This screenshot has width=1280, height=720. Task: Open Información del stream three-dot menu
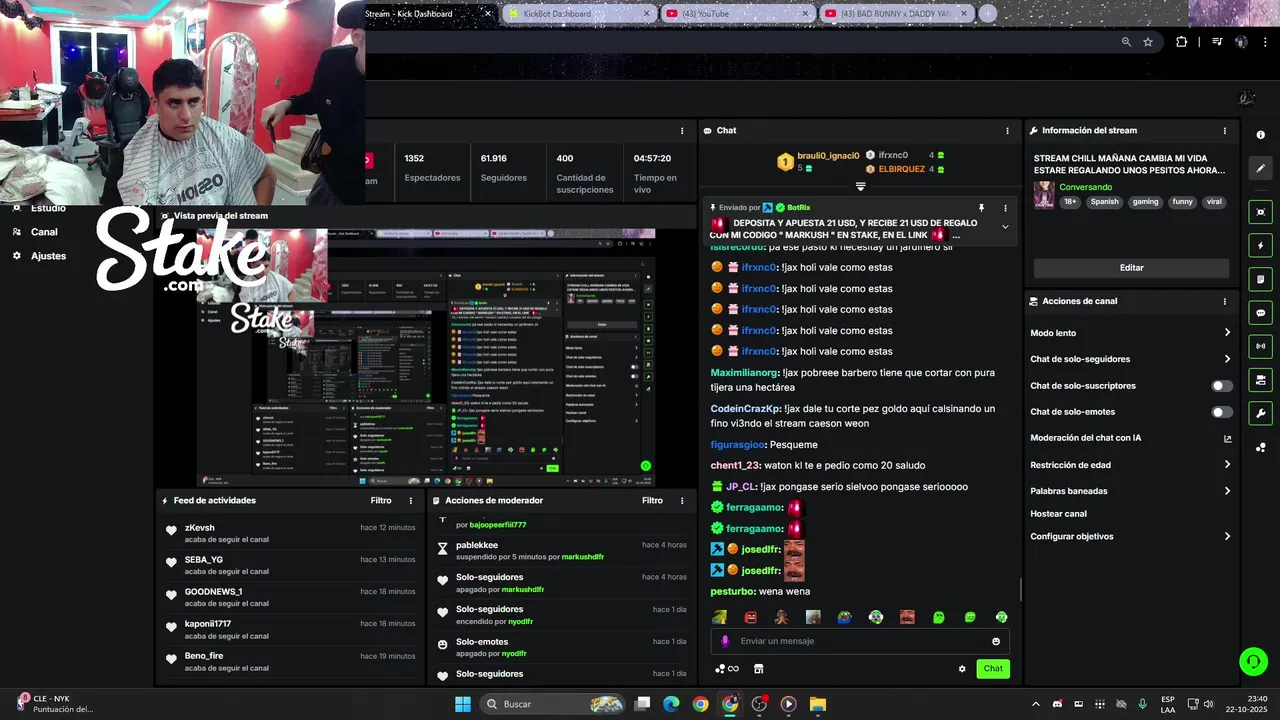(x=1224, y=131)
